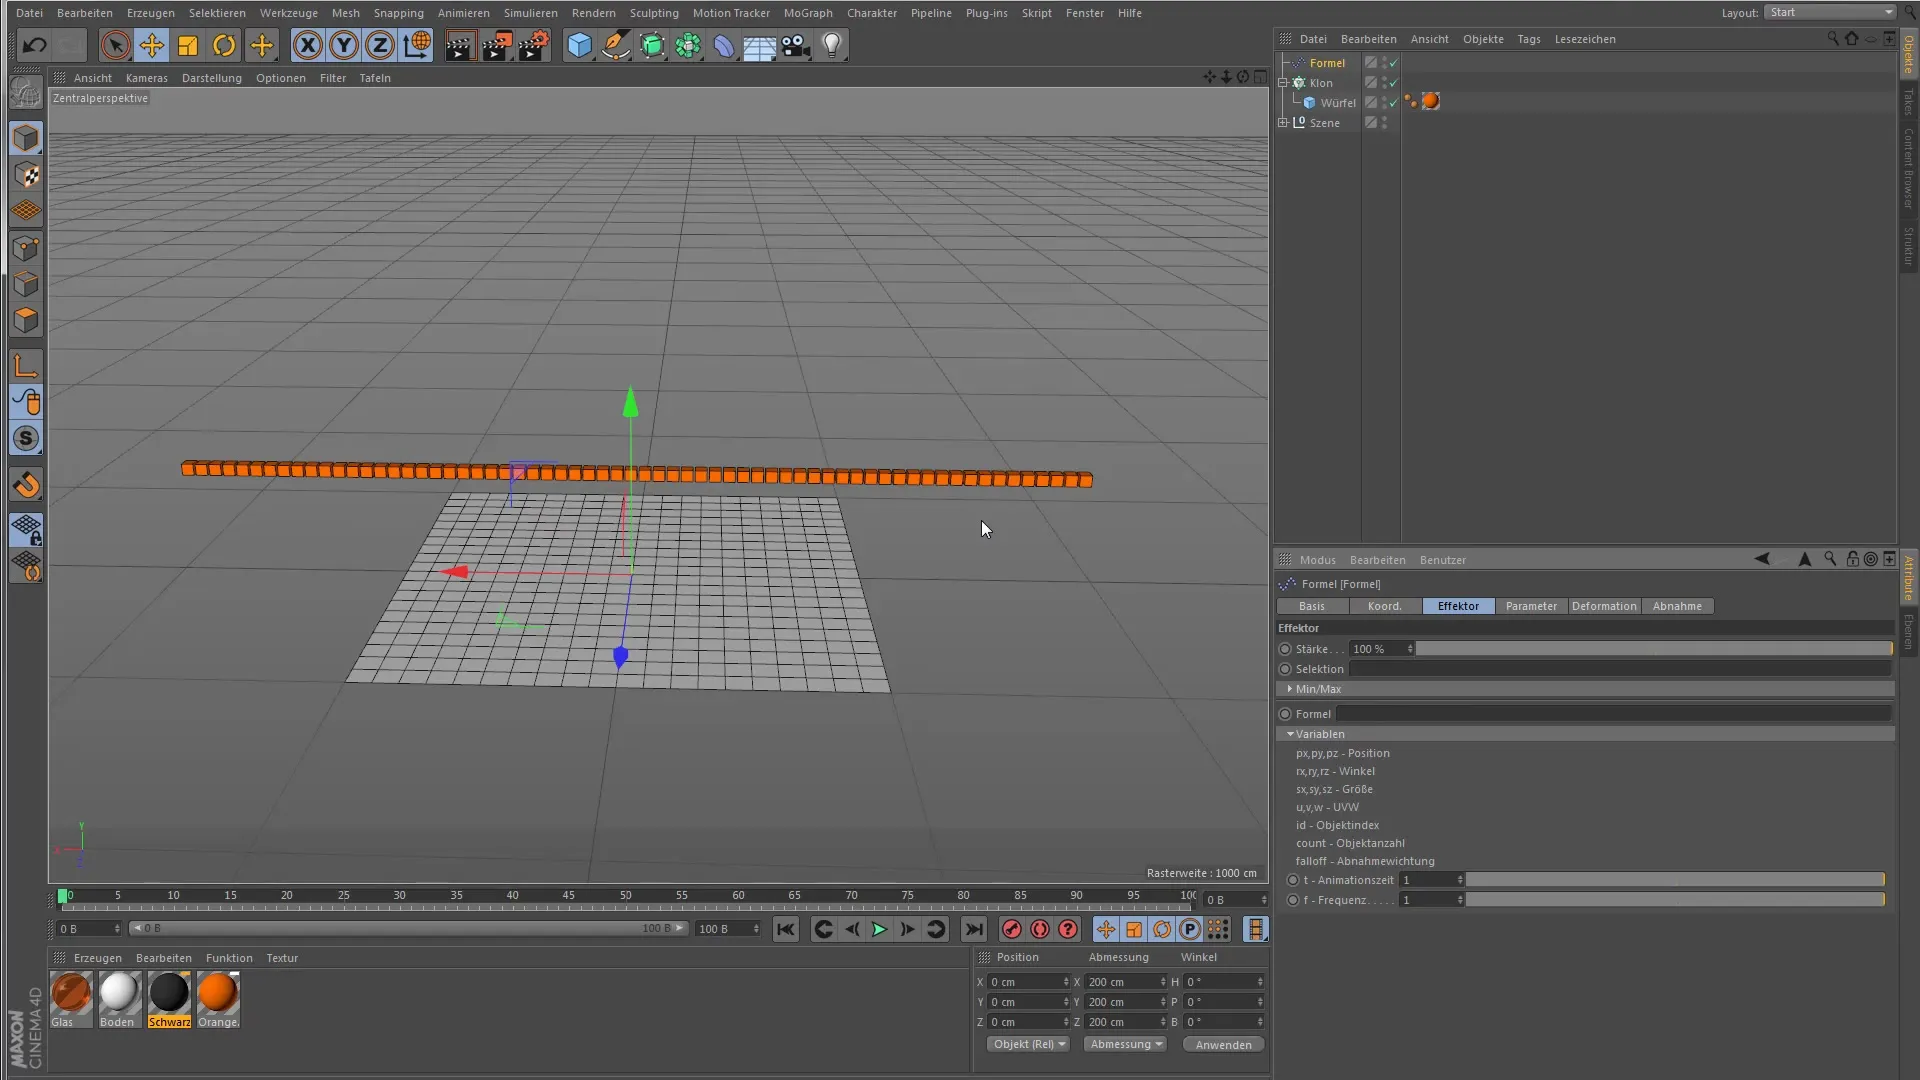The height and width of the screenshot is (1080, 1920).
Task: Click the workplane lock icon
Action: coord(26,529)
